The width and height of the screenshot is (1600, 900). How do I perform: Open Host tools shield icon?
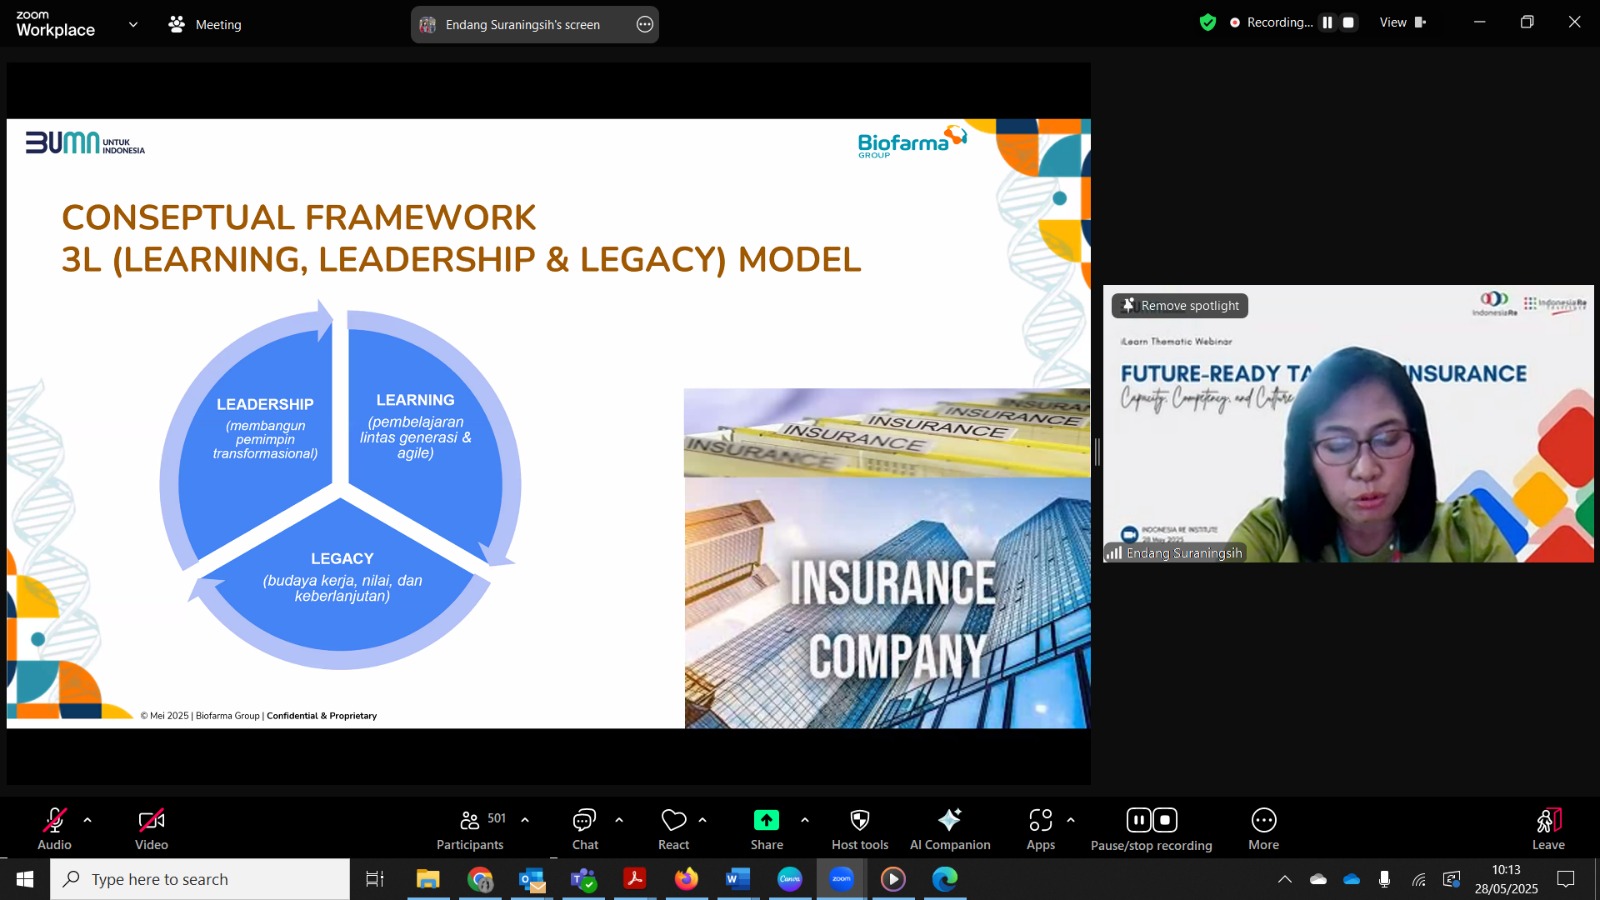coord(859,821)
